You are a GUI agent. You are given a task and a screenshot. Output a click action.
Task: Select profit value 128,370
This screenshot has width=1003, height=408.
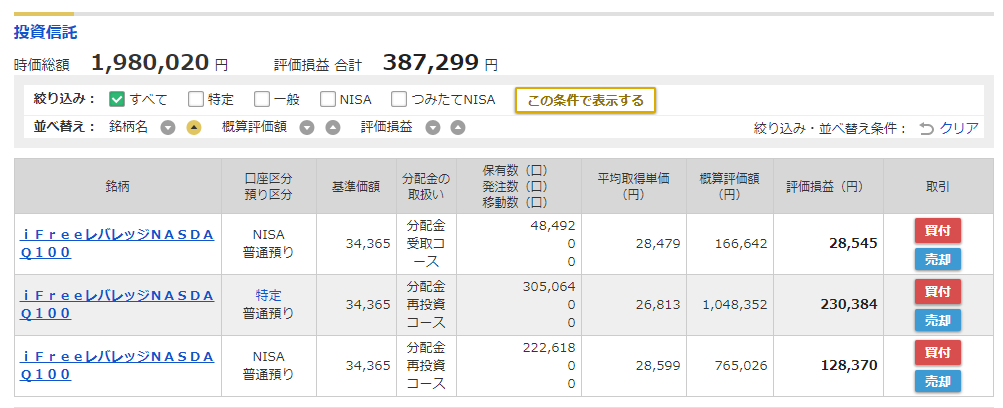point(849,365)
